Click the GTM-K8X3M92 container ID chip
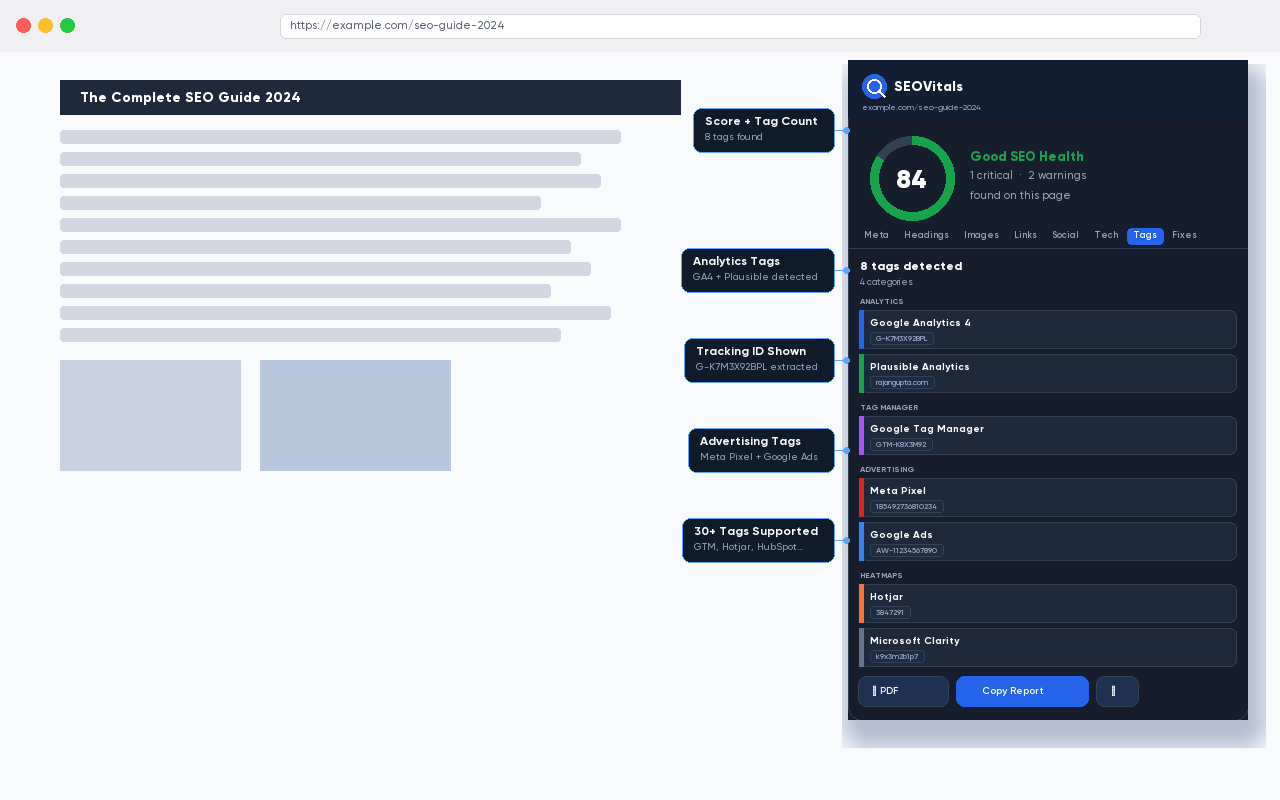Screen dimensions: 1280x800 [901, 445]
